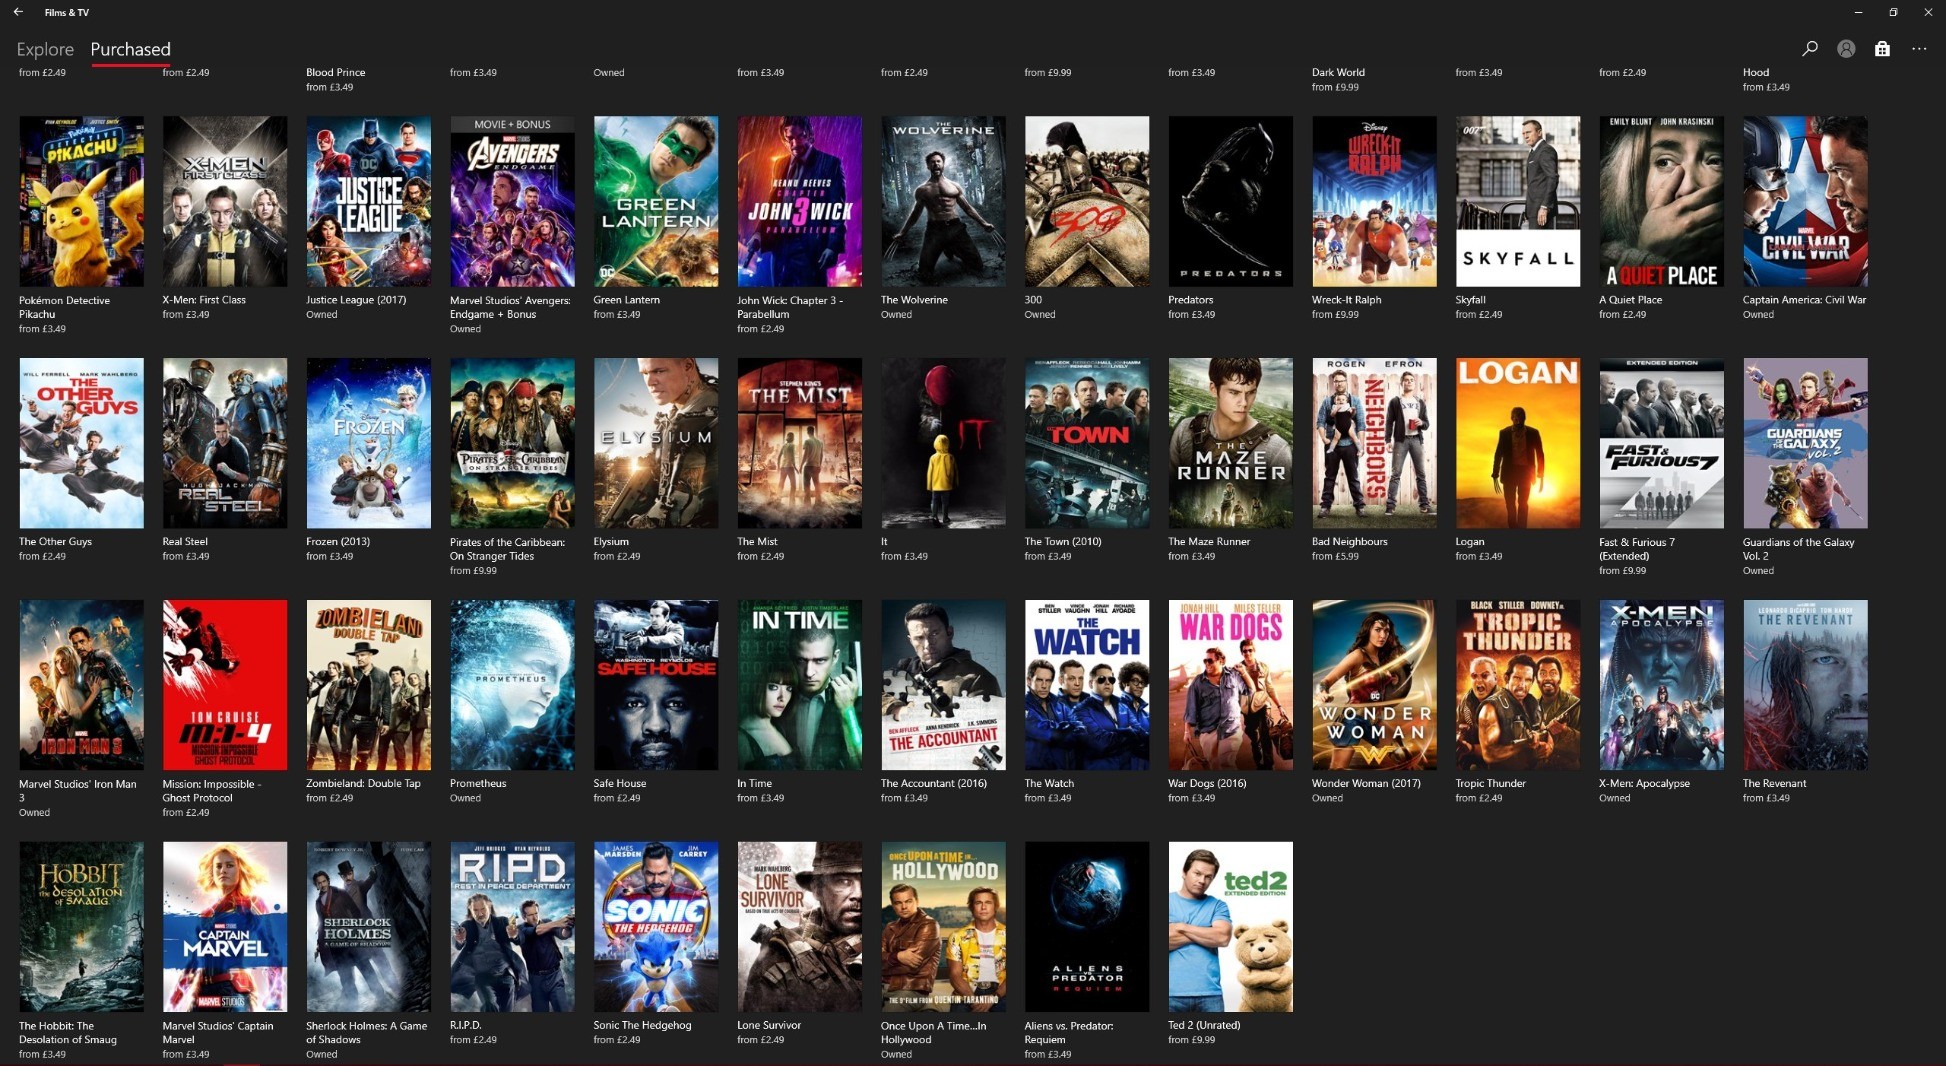Open the Frozen poster

click(368, 443)
